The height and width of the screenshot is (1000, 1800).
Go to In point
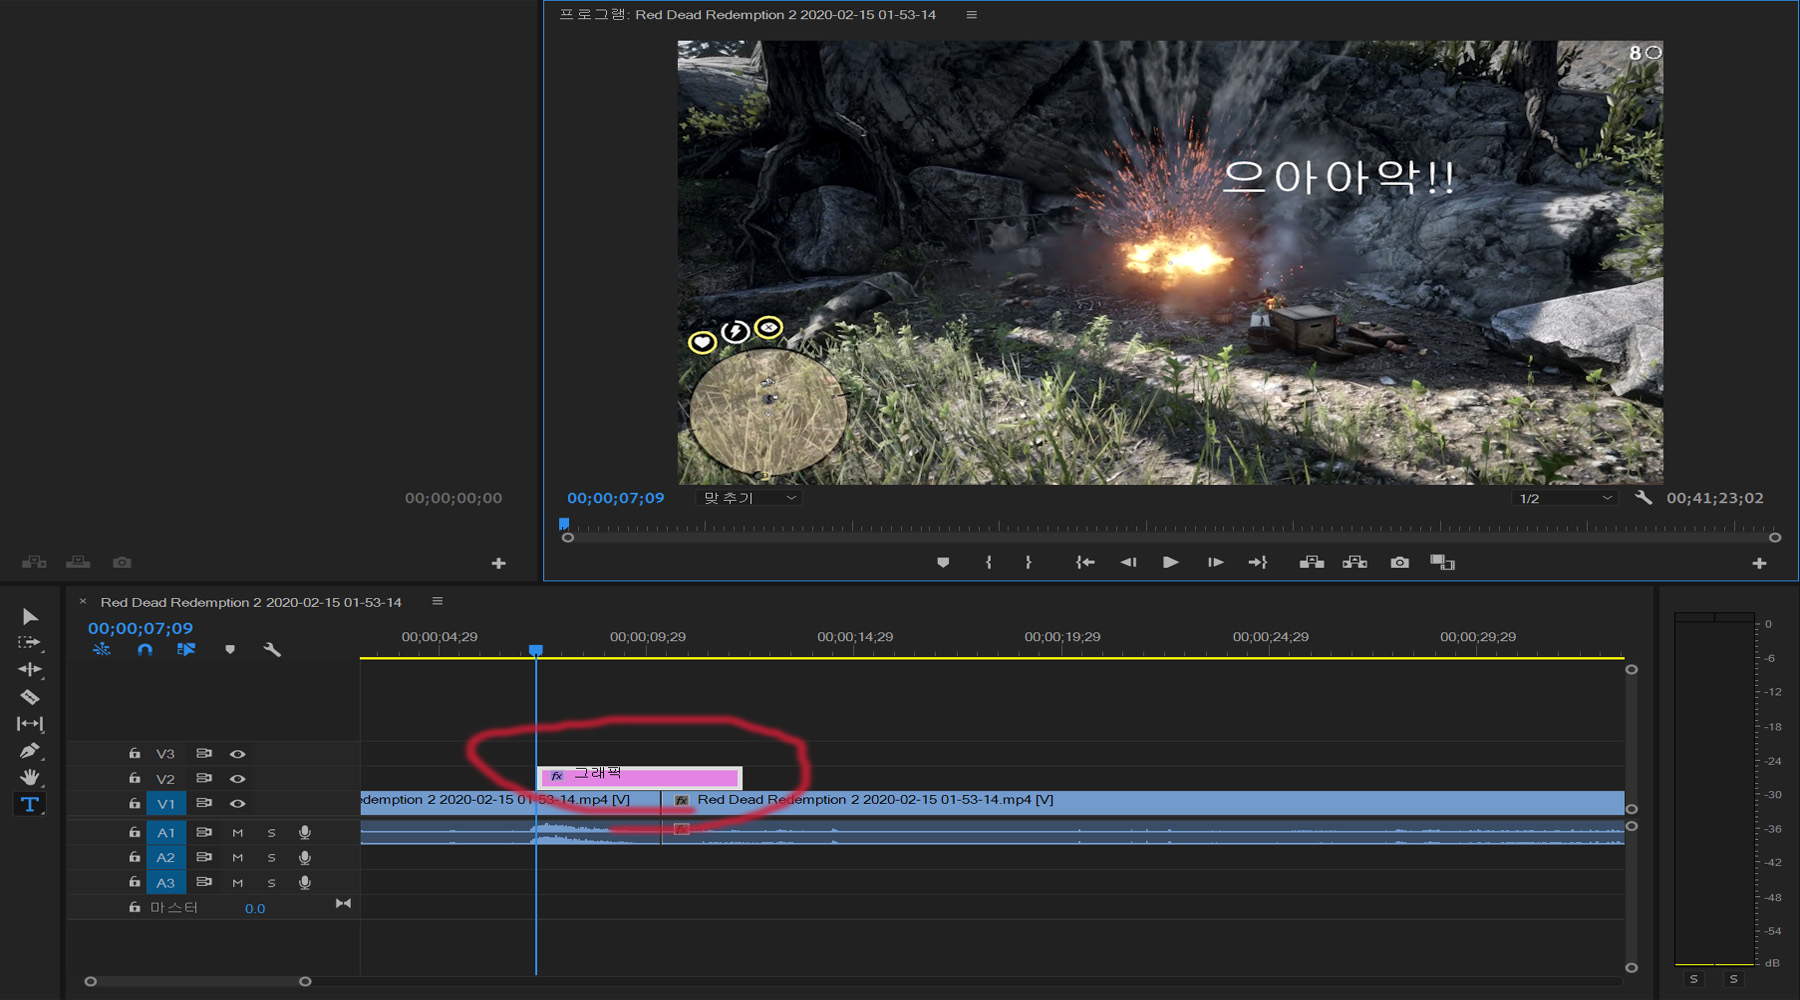1085,562
